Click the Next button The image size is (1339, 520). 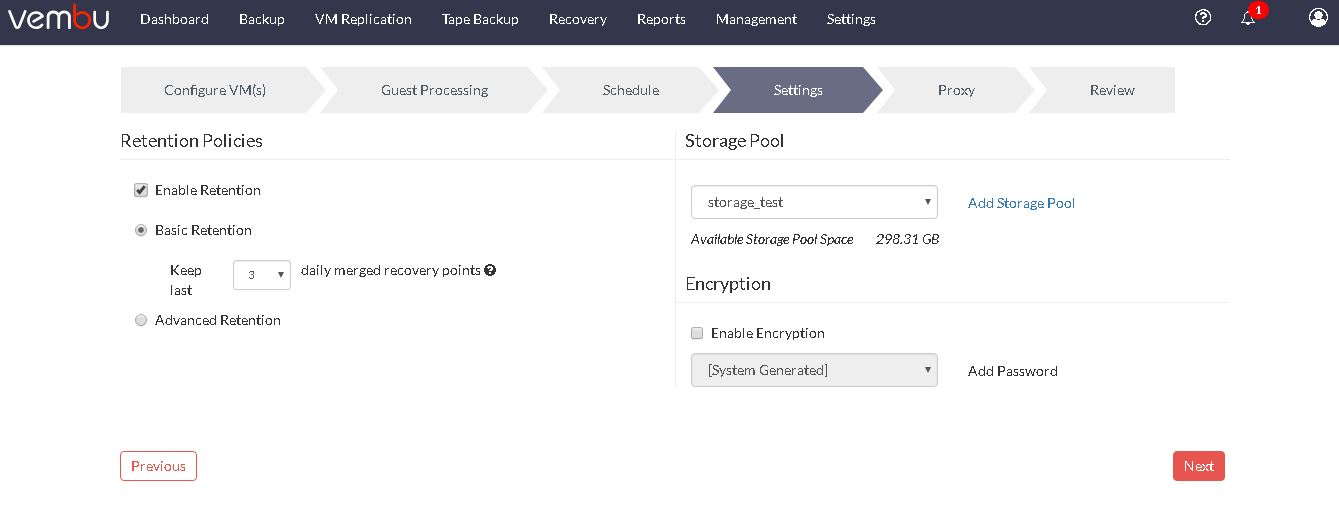coord(1199,466)
